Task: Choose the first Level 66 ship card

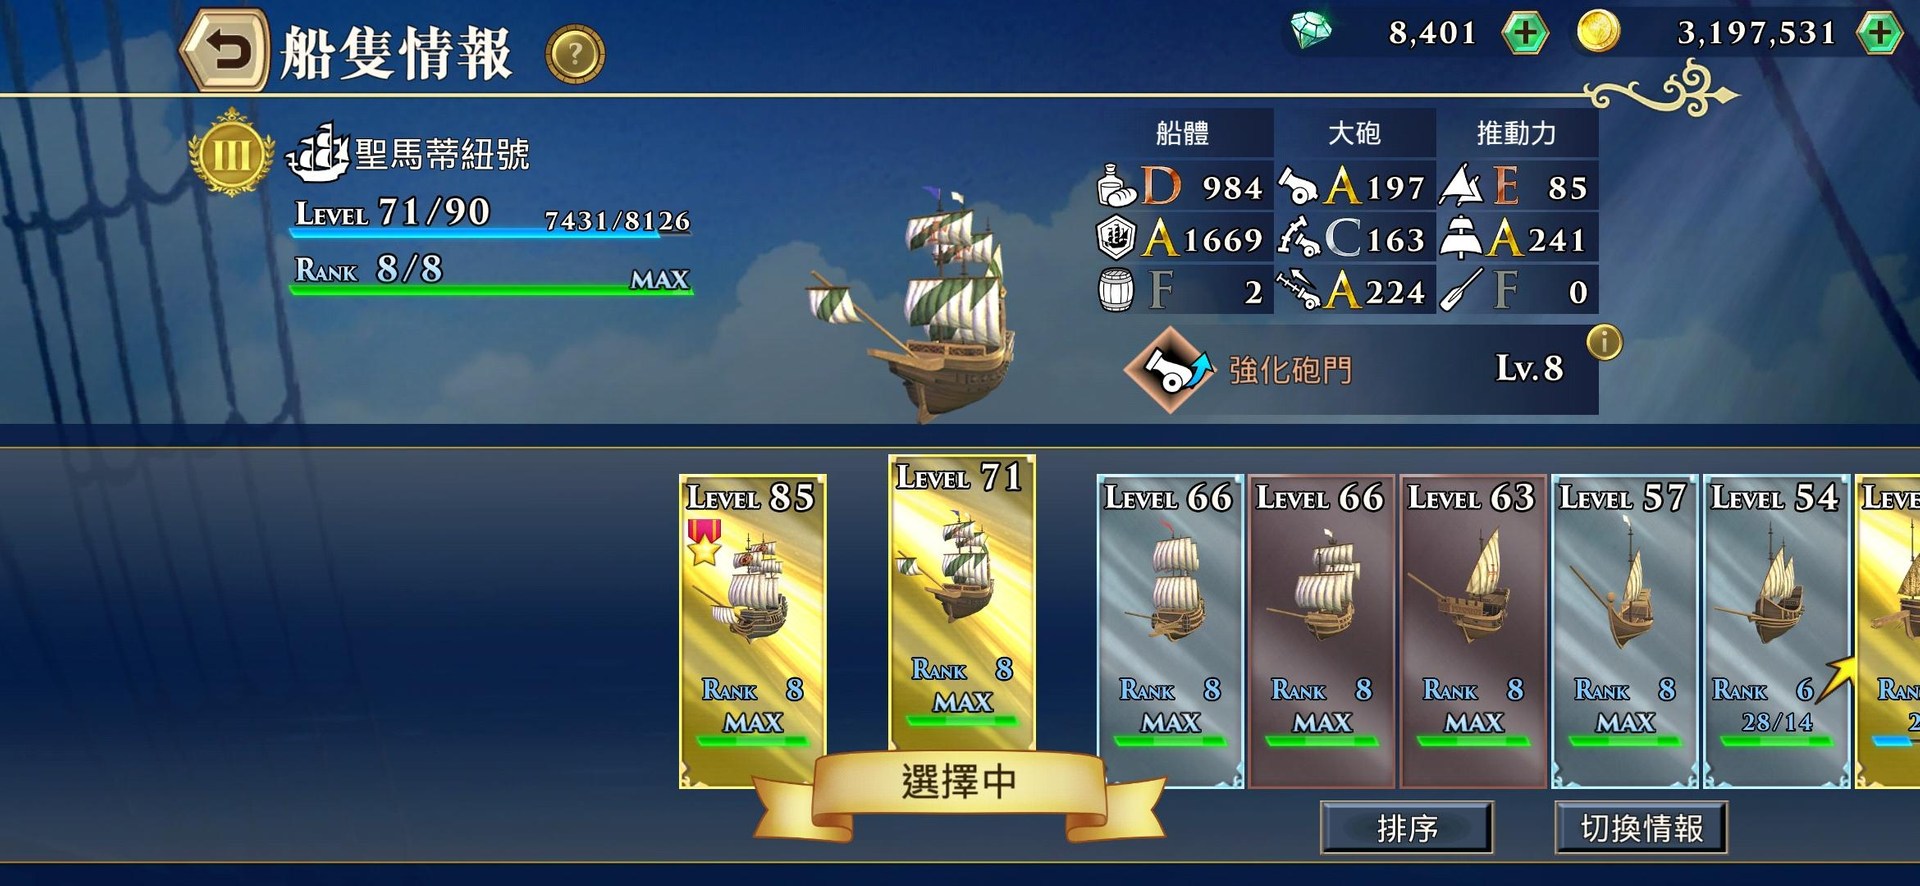Action: click(1170, 631)
